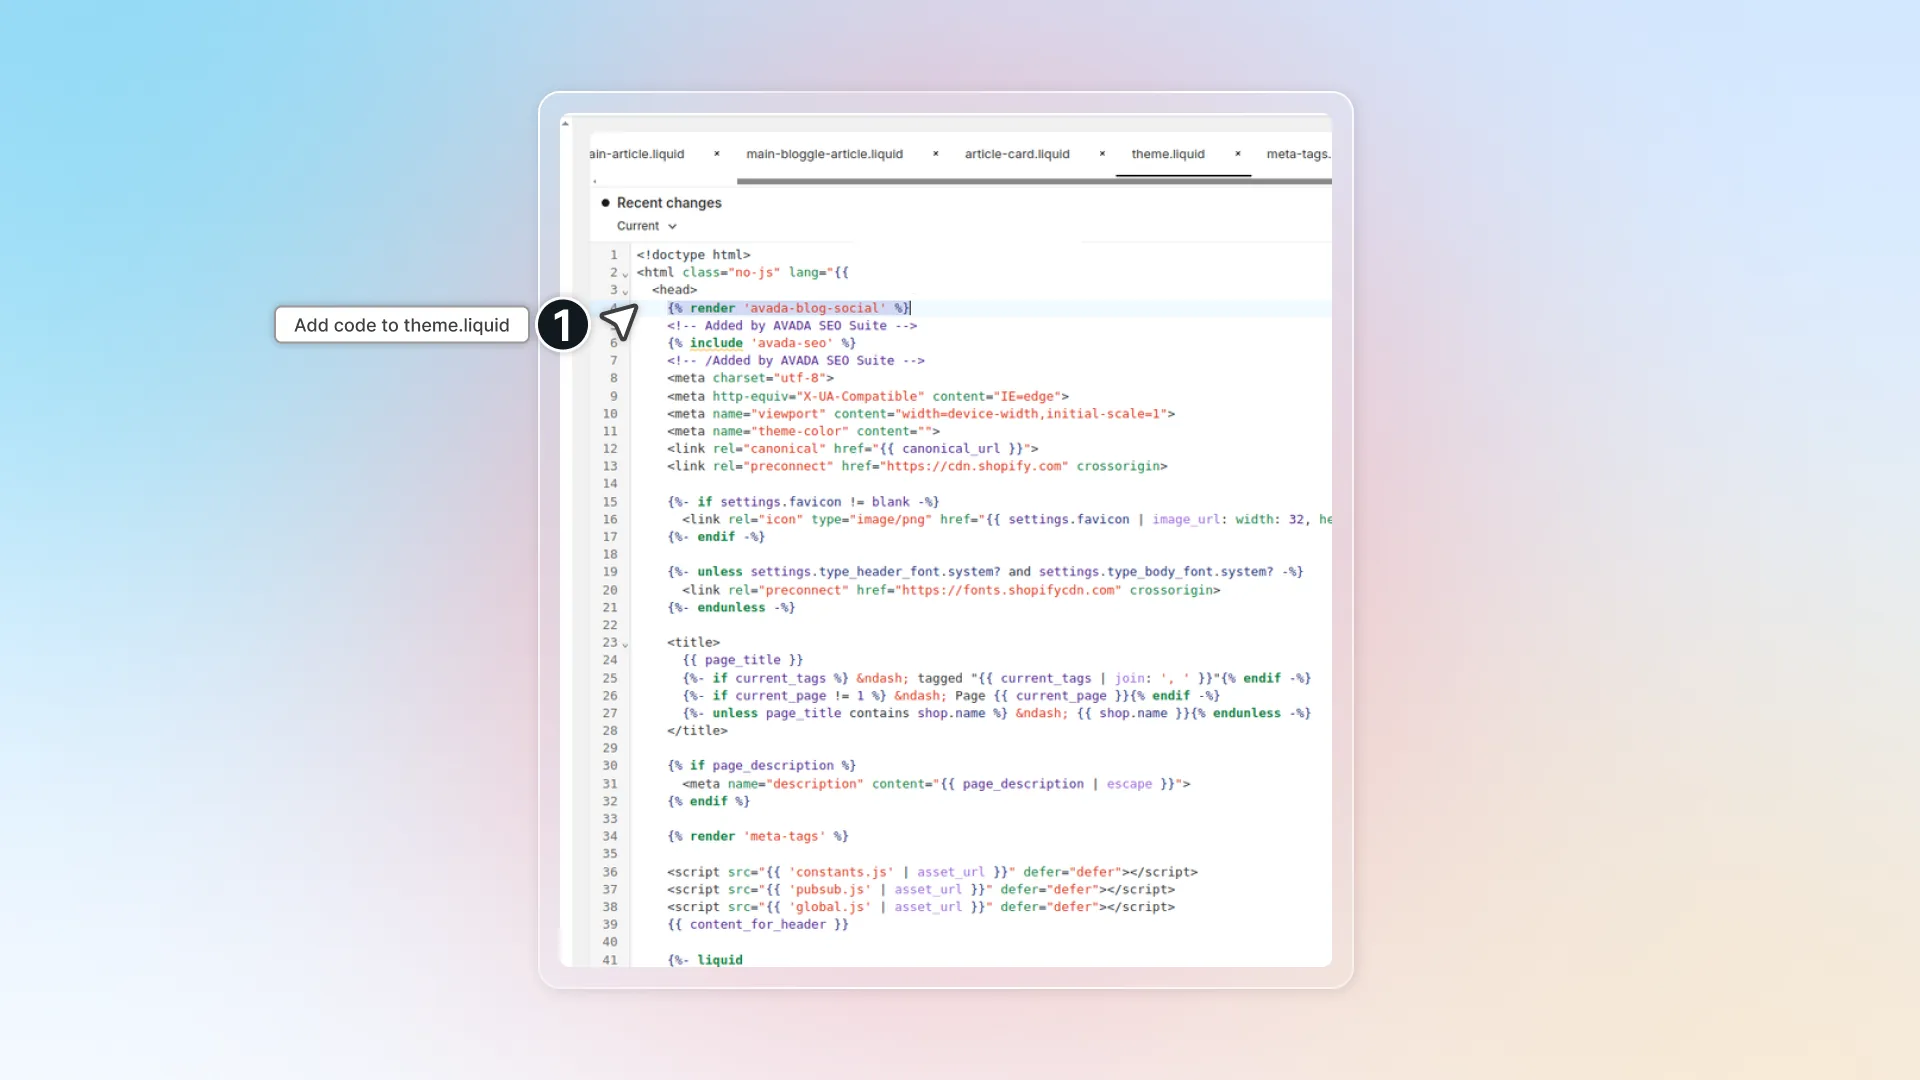Click the </title> closing tag line
The width and height of the screenshot is (1920, 1080).
pos(697,731)
